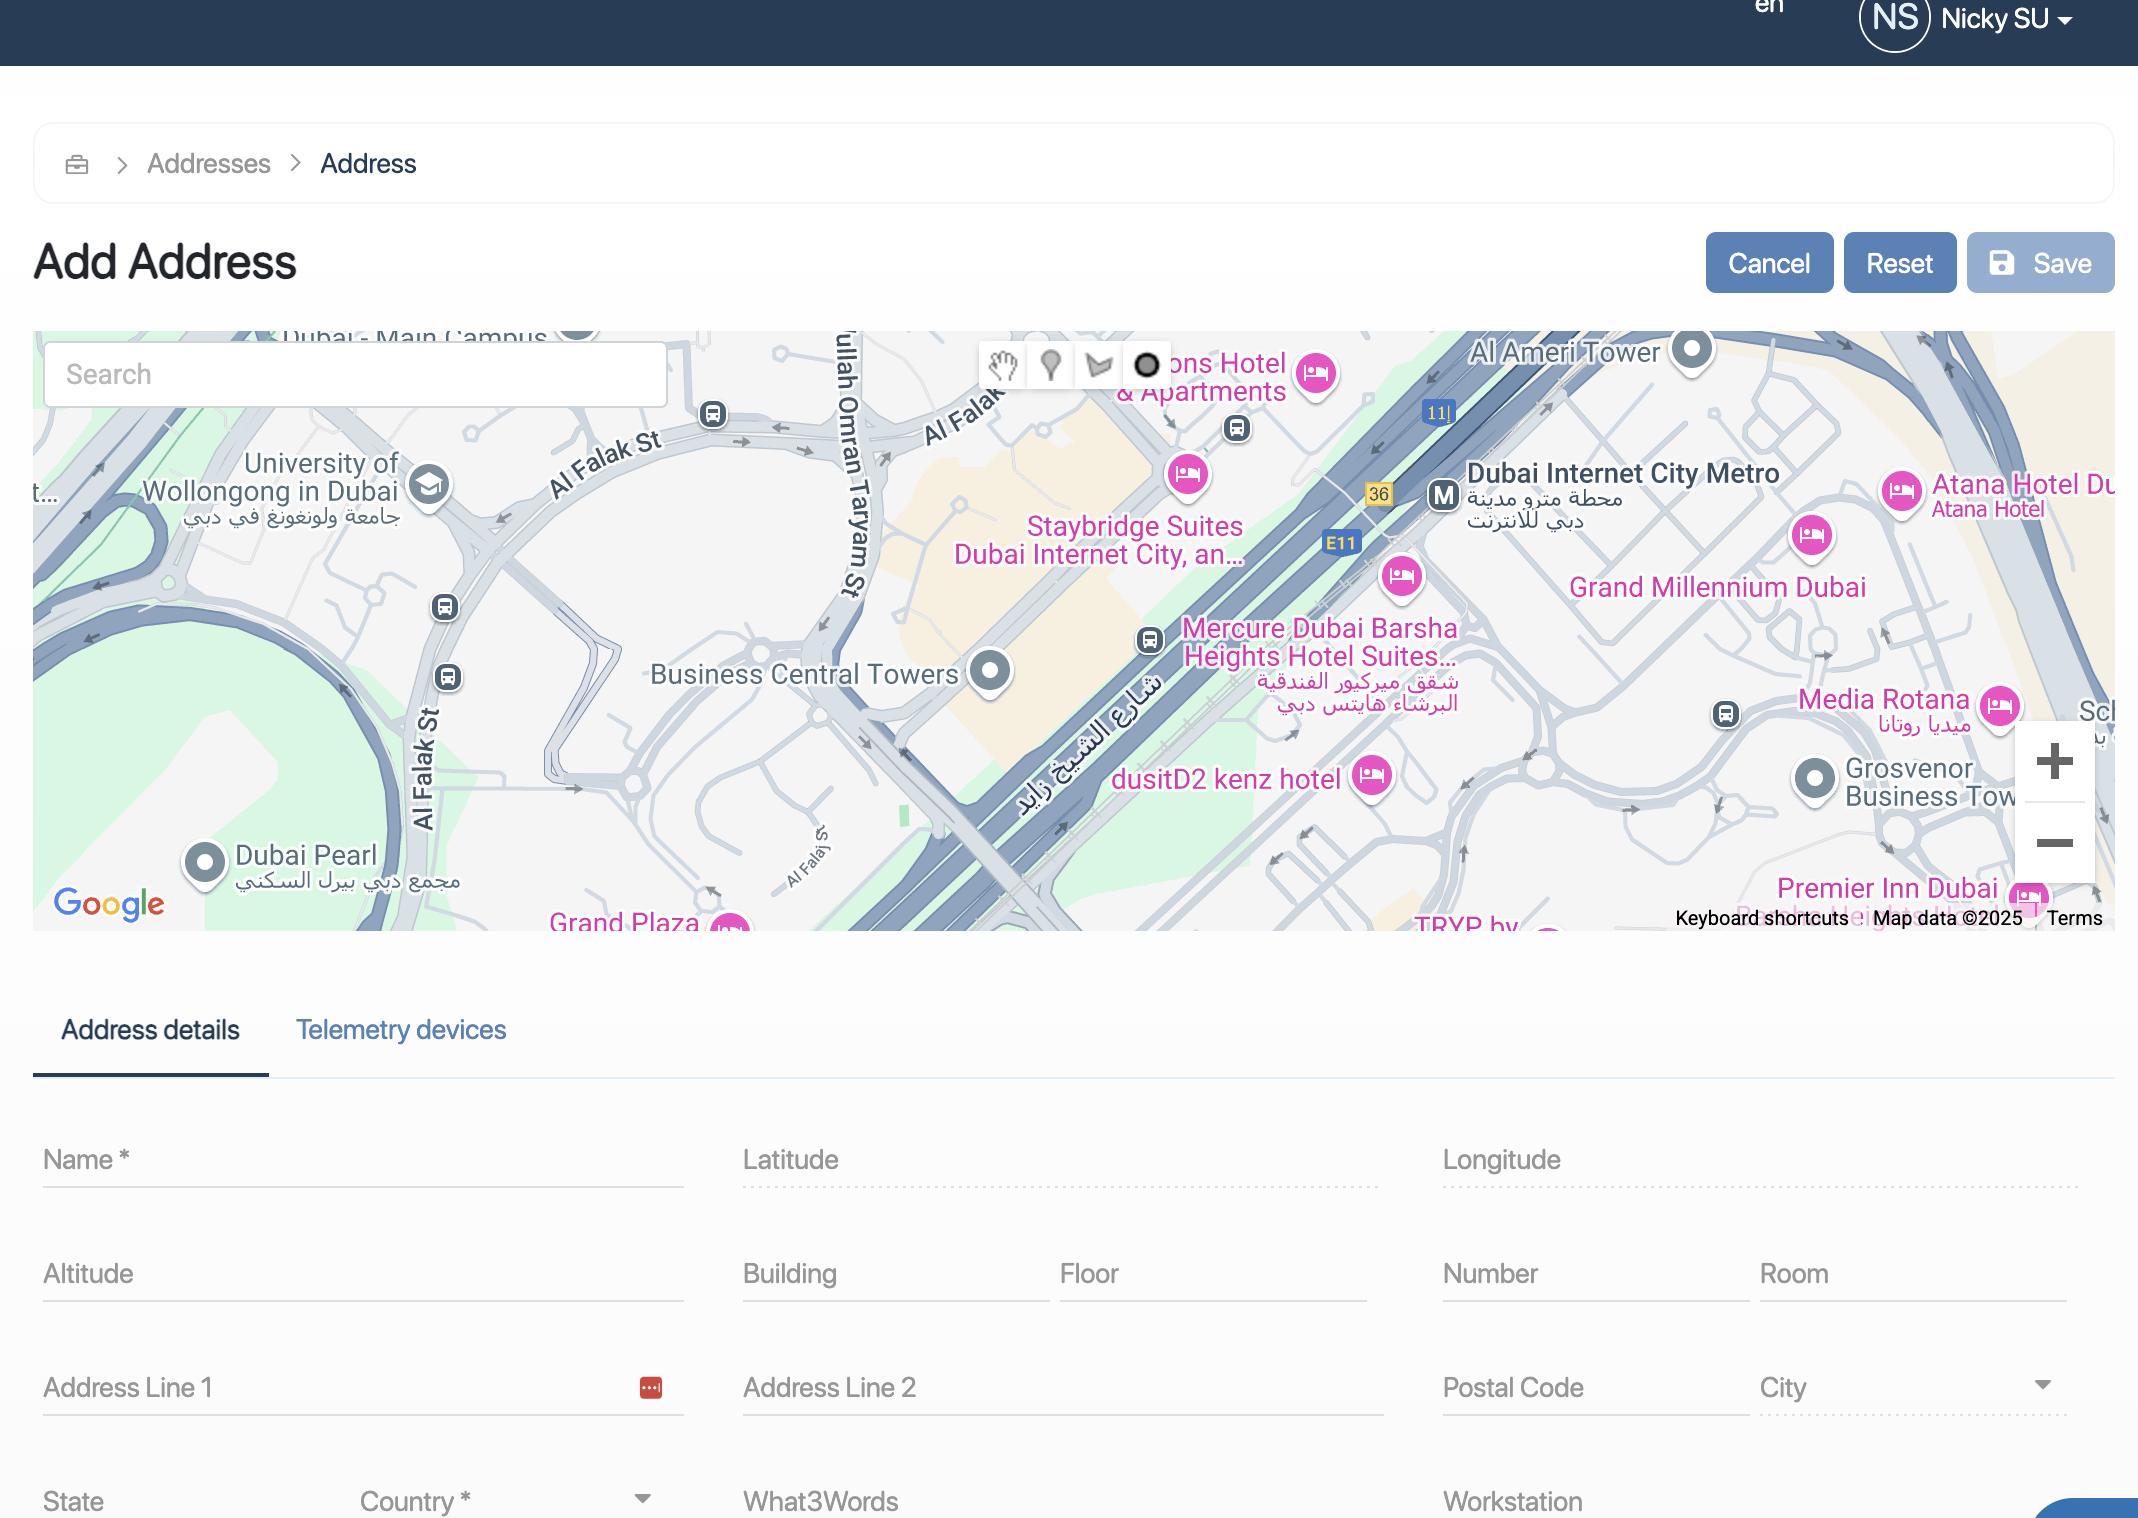
Task: Zoom out on the map
Action: coord(2054,843)
